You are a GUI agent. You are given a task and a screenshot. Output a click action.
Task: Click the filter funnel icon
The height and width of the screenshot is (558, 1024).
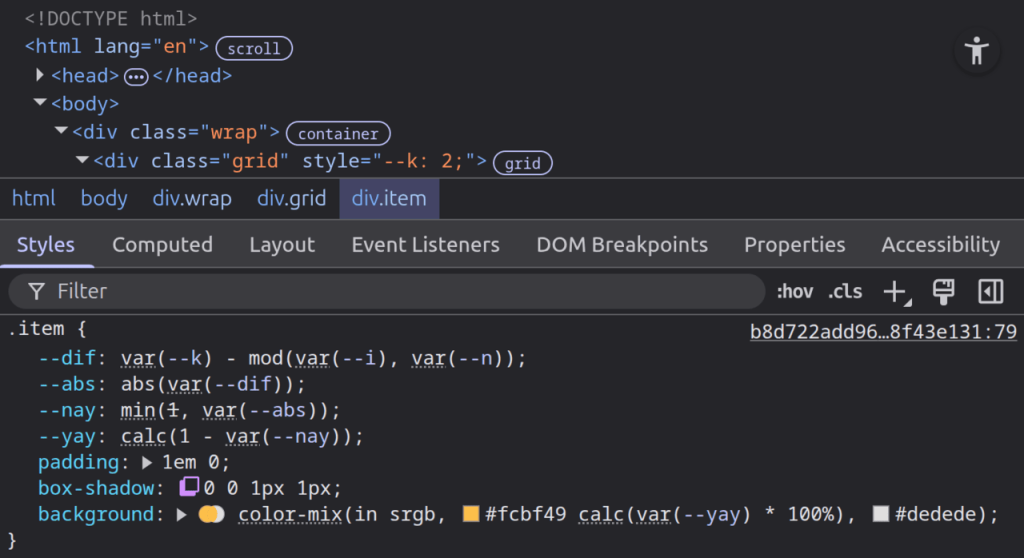pyautogui.click(x=37, y=291)
